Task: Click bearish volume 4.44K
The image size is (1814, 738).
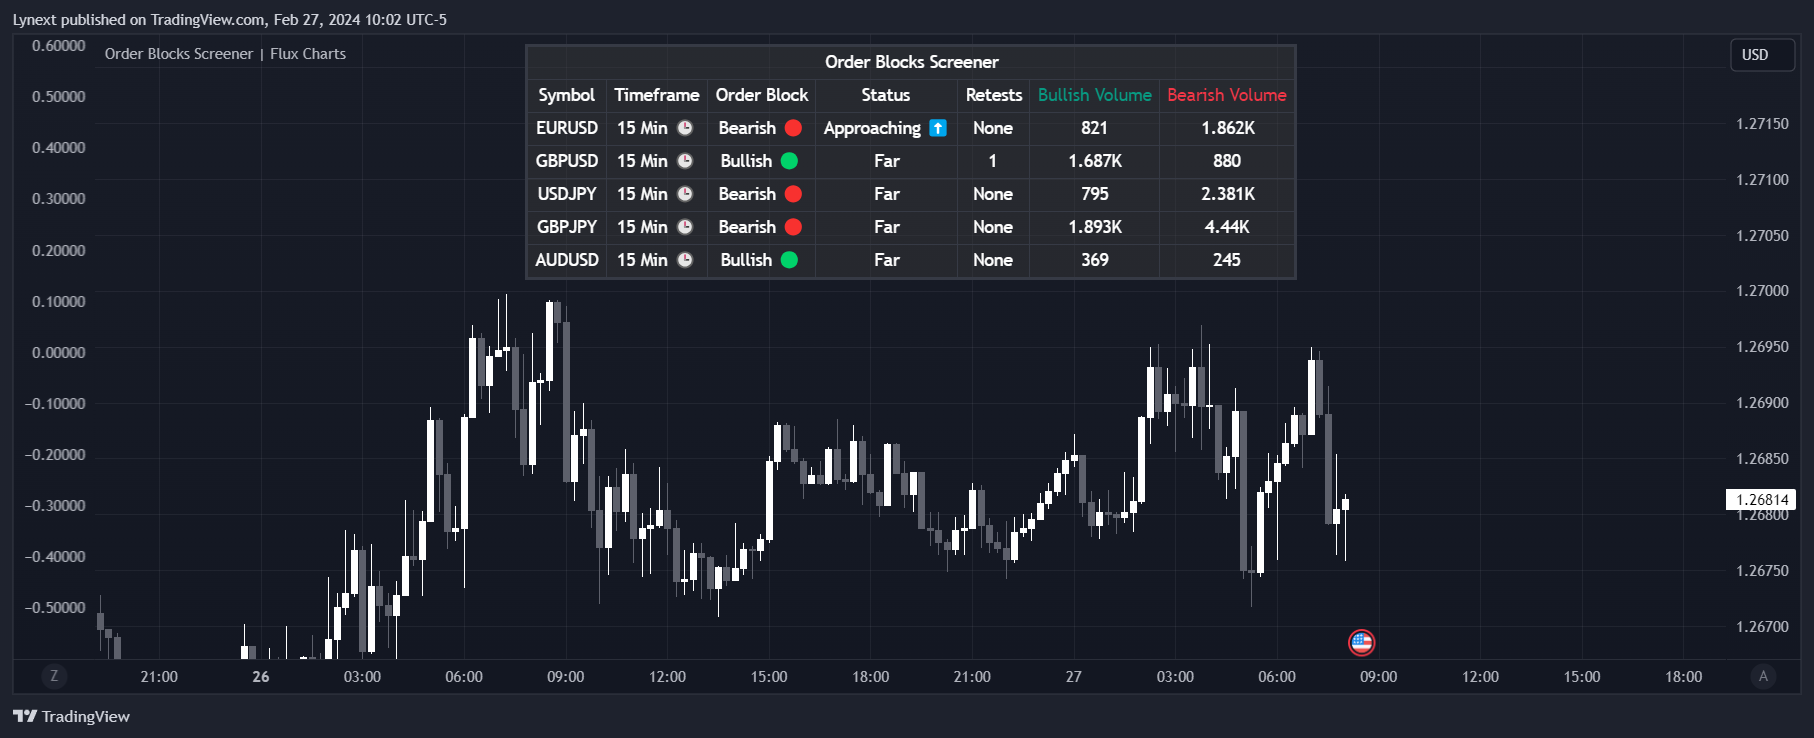Action: [1227, 227]
